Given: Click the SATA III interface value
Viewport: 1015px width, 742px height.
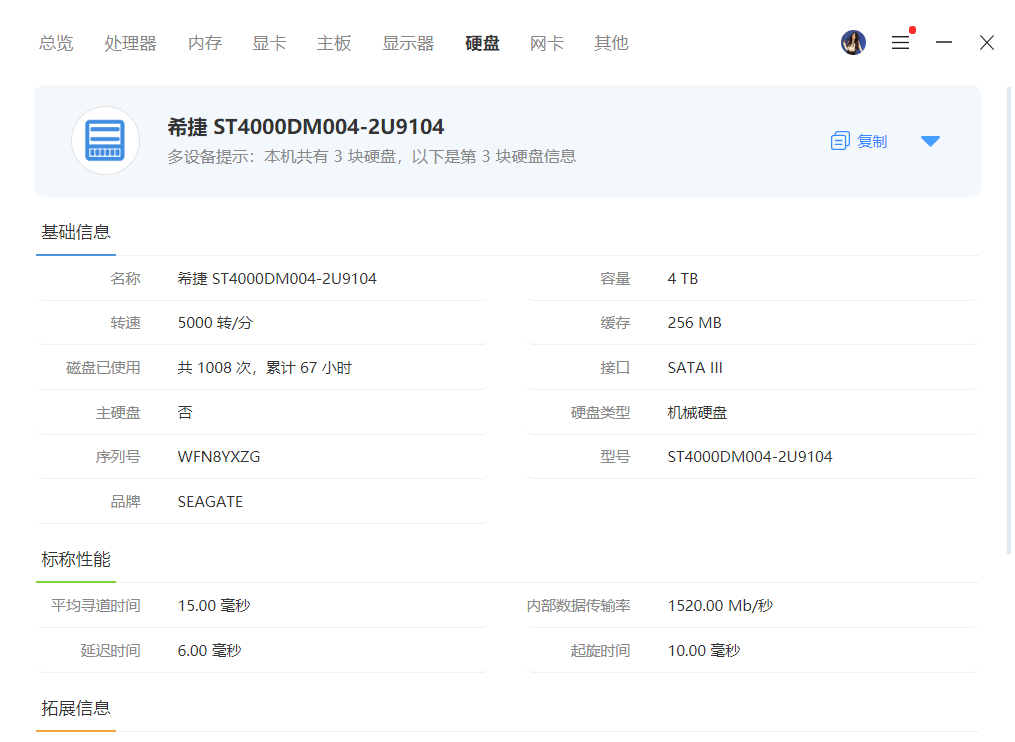Looking at the screenshot, I should (x=695, y=368).
